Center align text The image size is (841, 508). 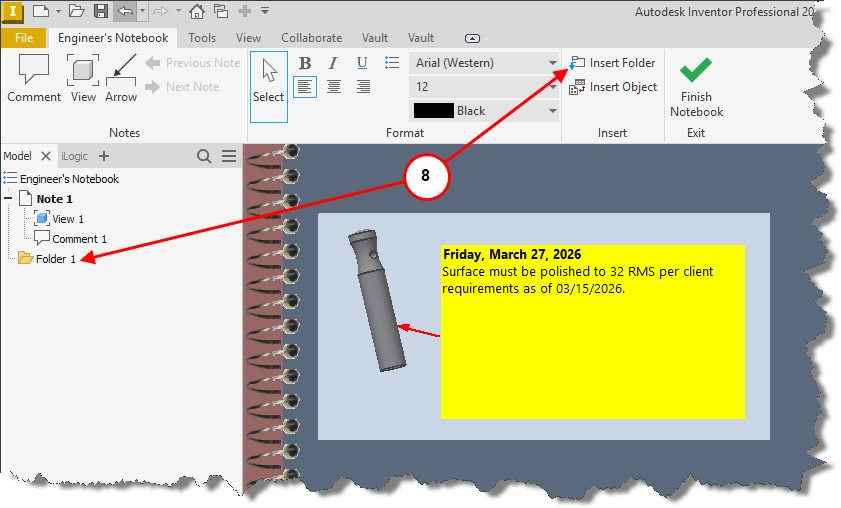coord(334,87)
